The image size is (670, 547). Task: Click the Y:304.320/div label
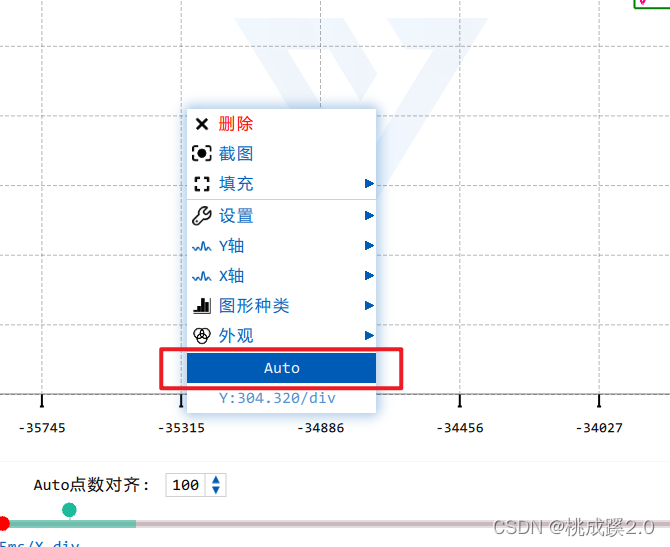click(x=277, y=398)
